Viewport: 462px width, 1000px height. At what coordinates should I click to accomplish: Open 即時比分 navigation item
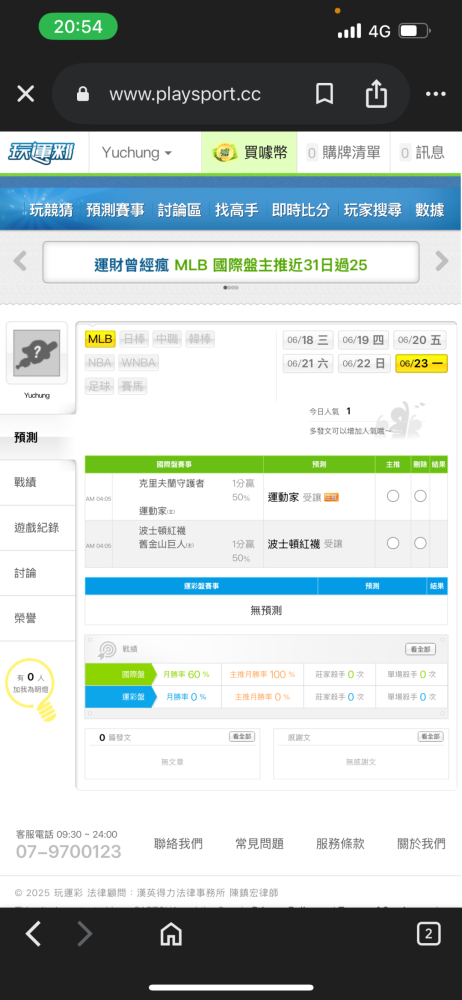tap(301, 210)
